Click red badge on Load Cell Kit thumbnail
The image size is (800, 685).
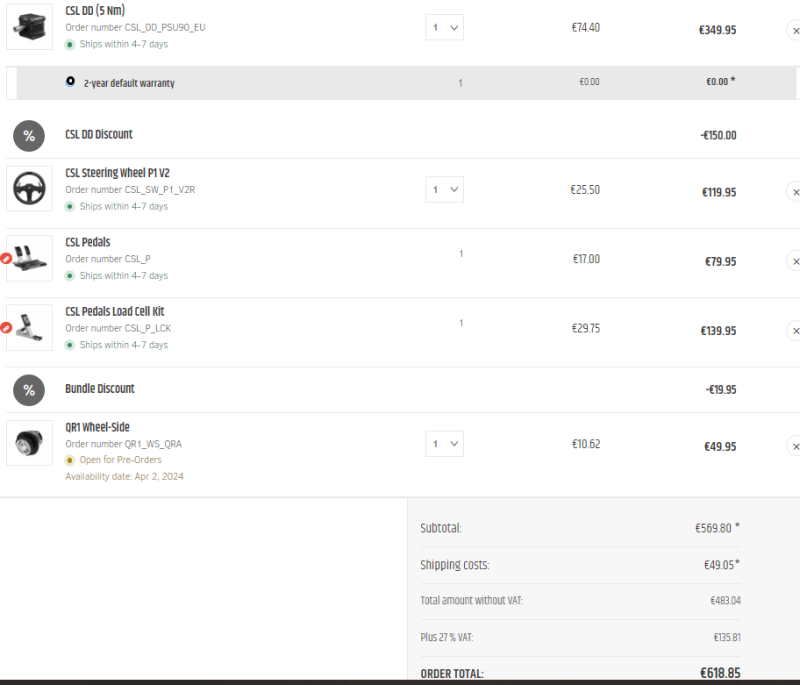(x=6, y=327)
